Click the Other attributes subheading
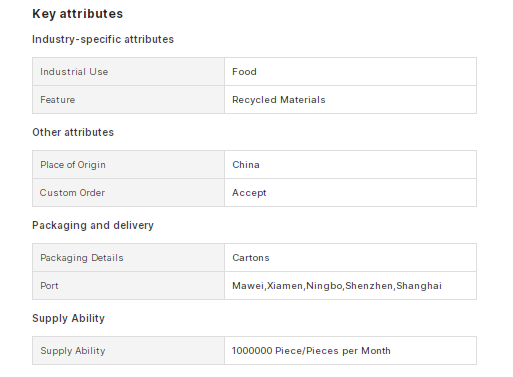This screenshot has width=513, height=377. click(73, 132)
